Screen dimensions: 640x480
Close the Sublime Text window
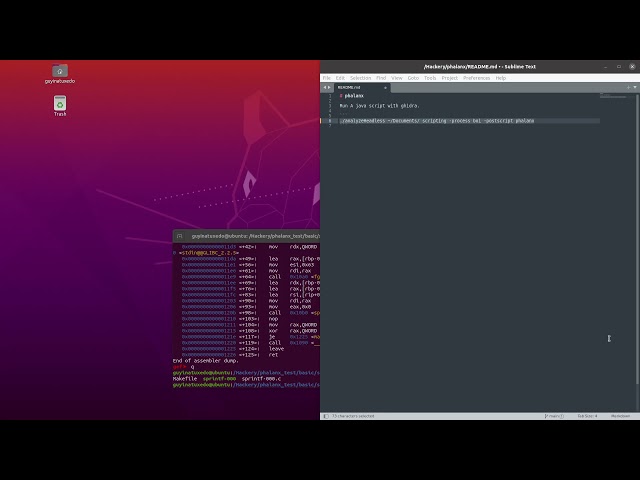(632, 67)
